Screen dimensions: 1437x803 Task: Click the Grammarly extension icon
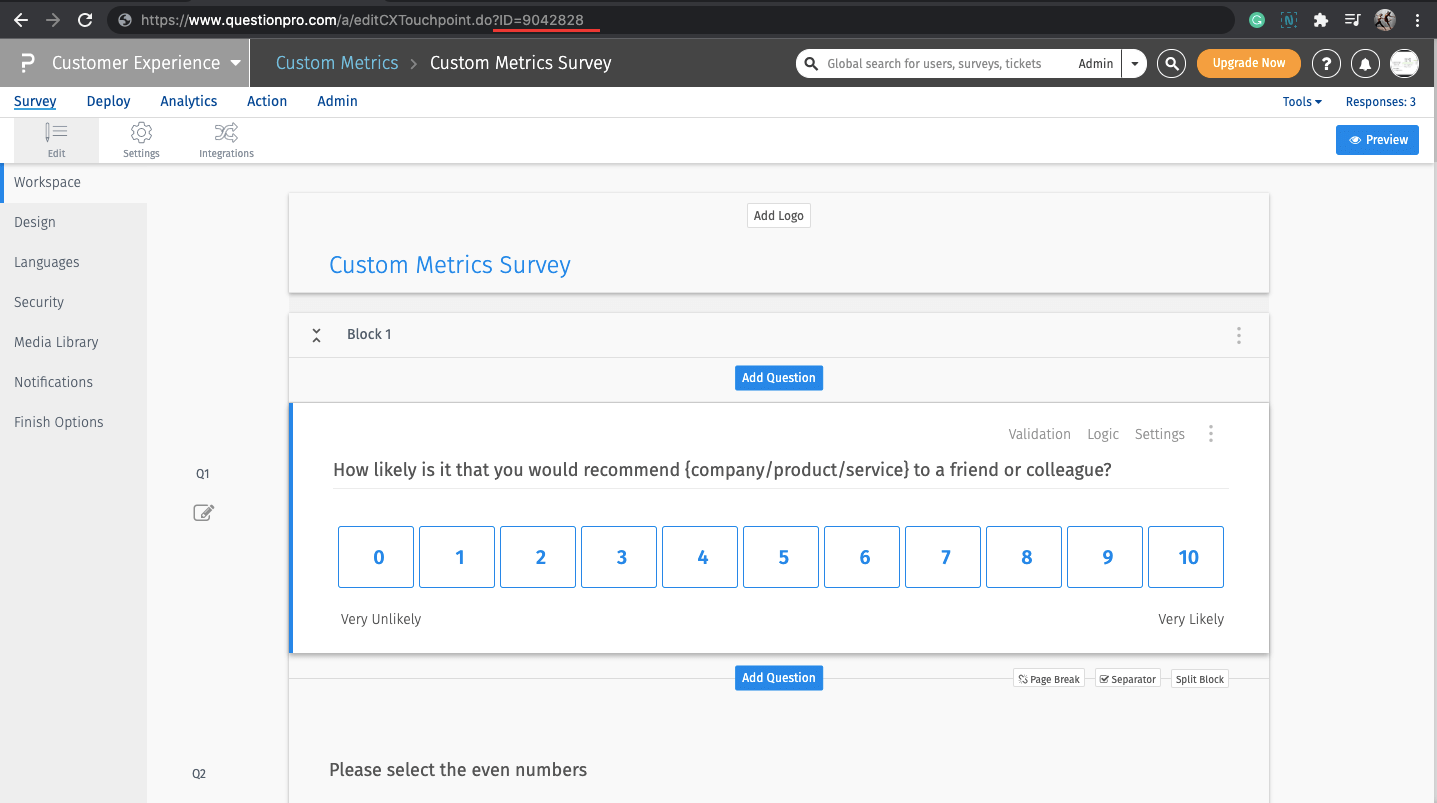tap(1256, 19)
